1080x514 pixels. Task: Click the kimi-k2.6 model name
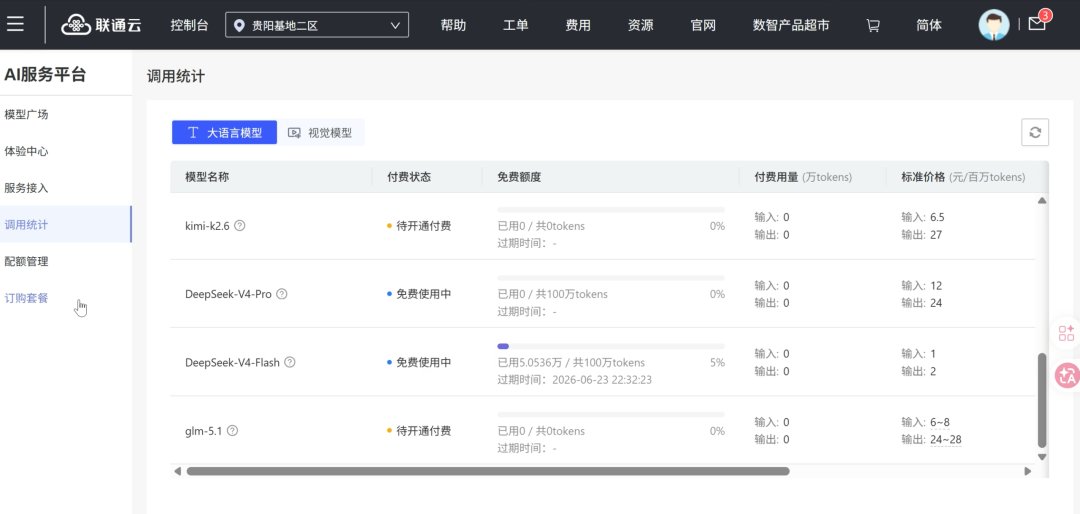207,225
